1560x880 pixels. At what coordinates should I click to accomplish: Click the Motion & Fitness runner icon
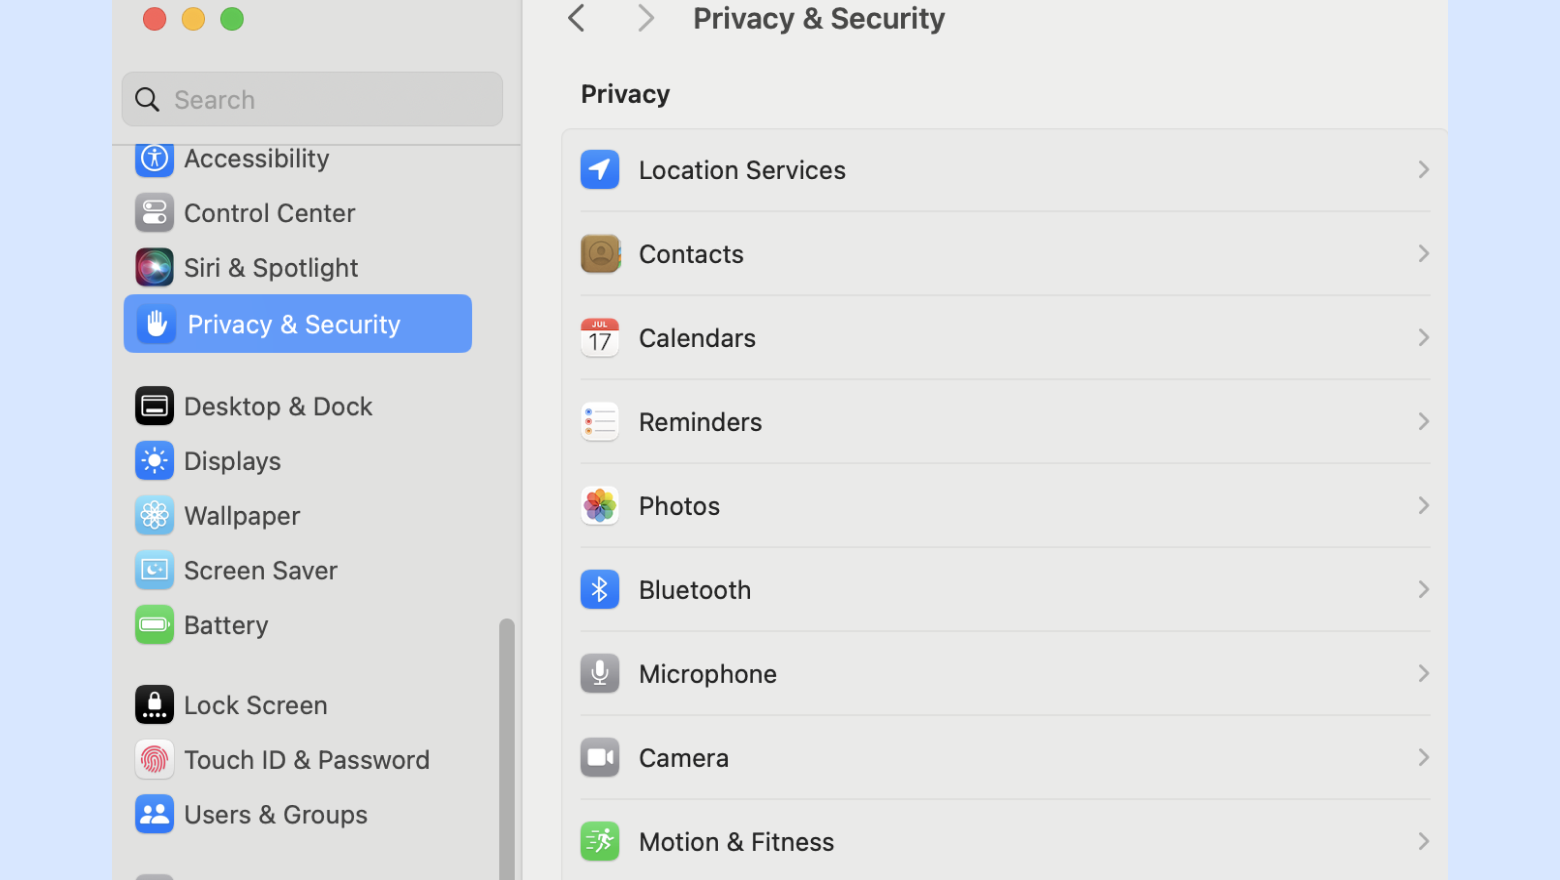pyautogui.click(x=600, y=842)
